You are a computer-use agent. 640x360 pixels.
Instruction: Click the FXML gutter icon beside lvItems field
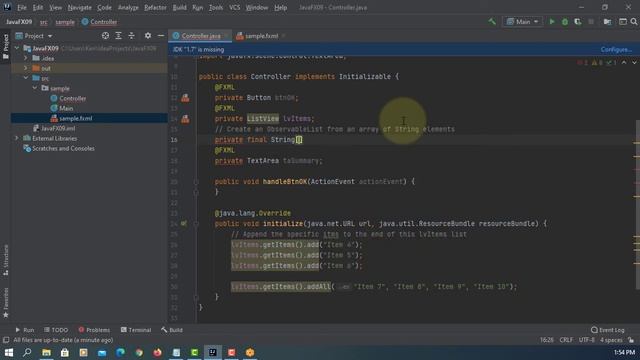click(185, 119)
